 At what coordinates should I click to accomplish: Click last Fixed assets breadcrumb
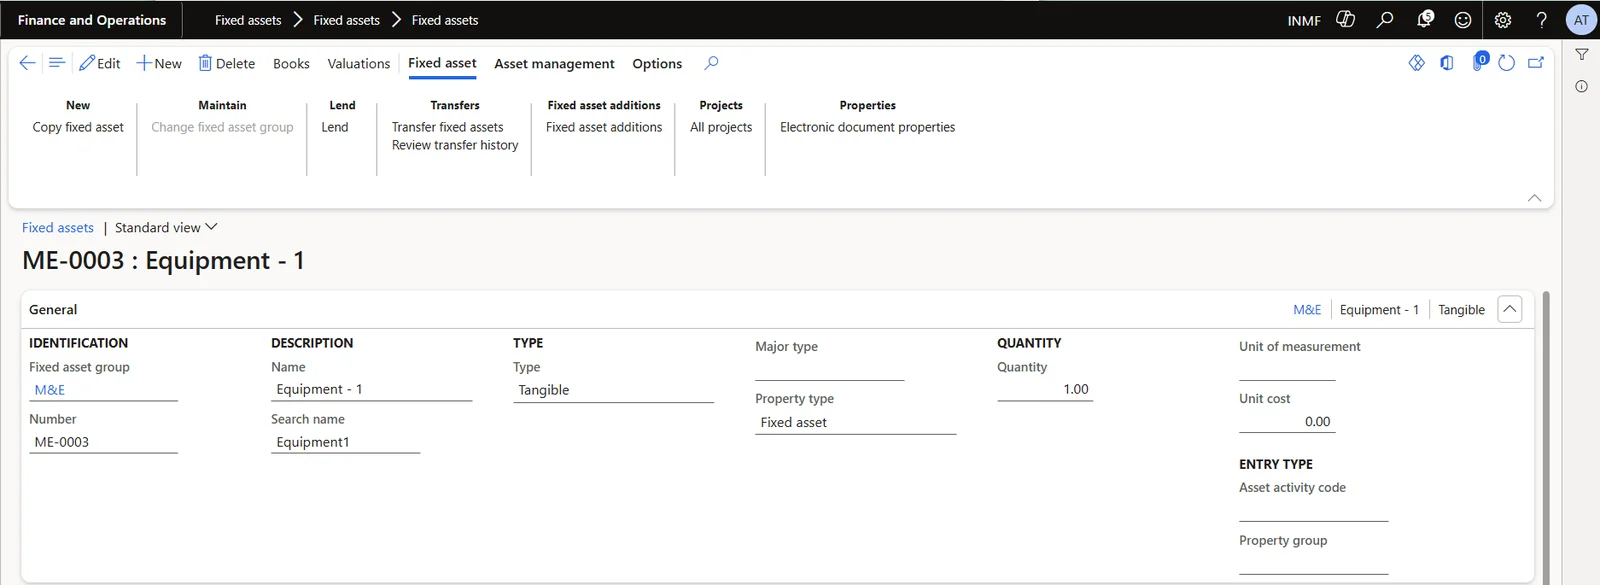click(445, 20)
